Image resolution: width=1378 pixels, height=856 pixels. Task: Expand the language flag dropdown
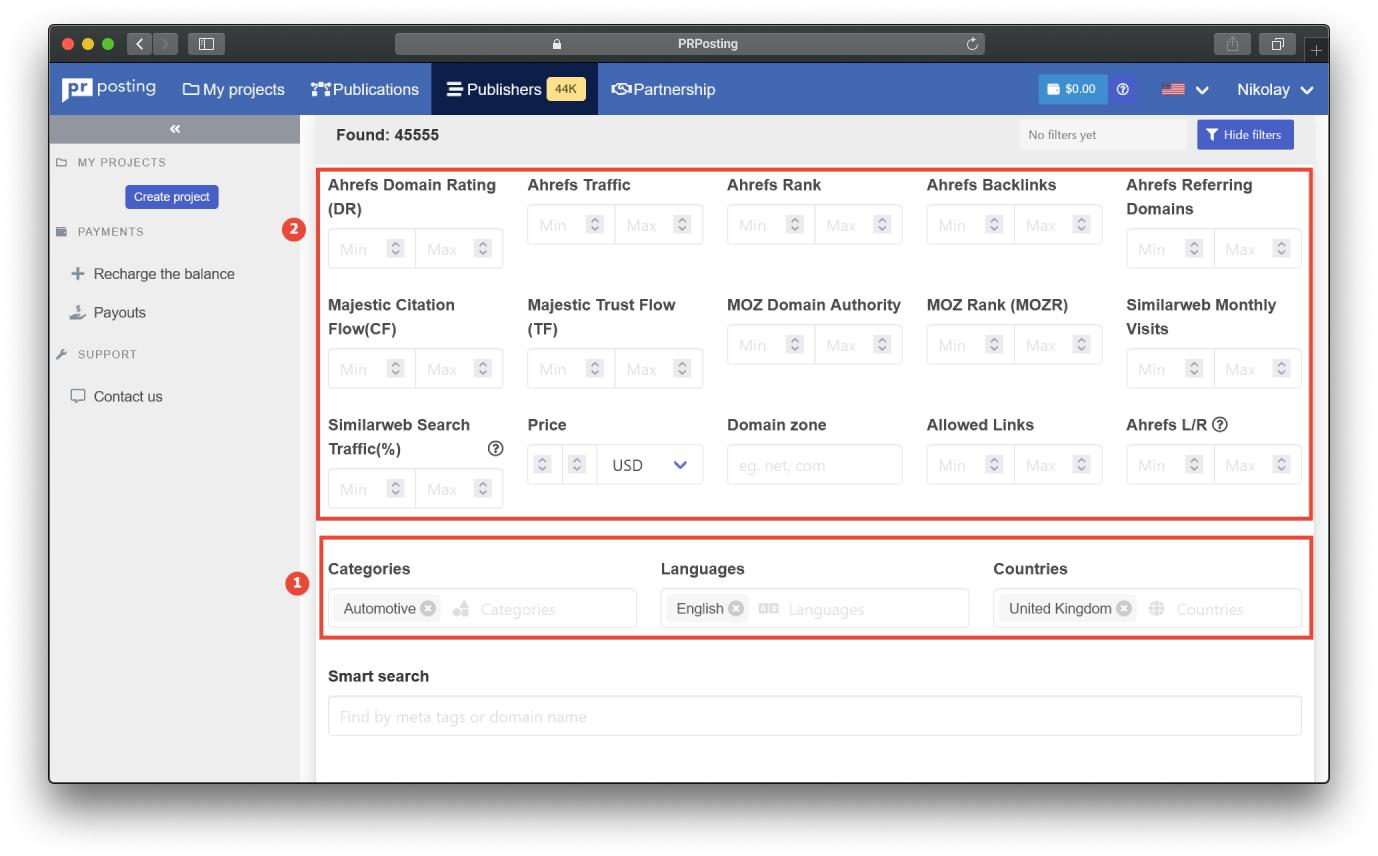pos(1185,89)
